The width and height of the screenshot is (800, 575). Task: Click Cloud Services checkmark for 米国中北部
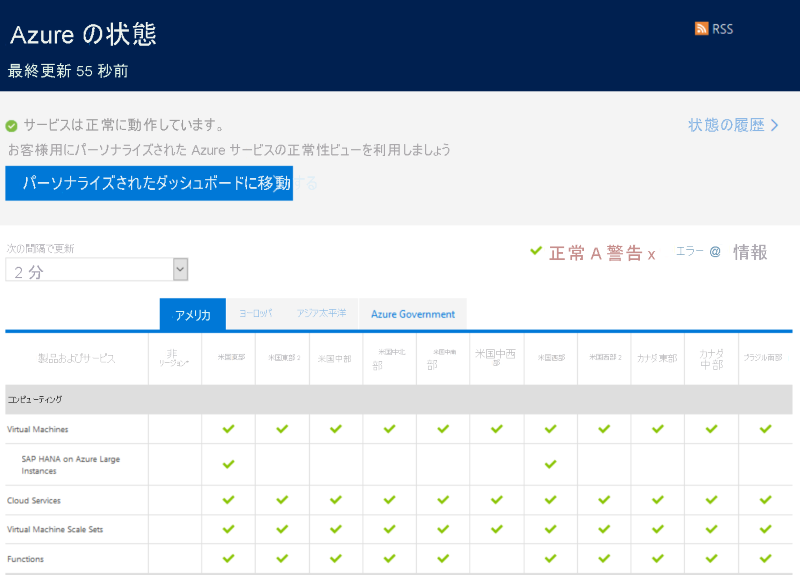[x=390, y=499]
